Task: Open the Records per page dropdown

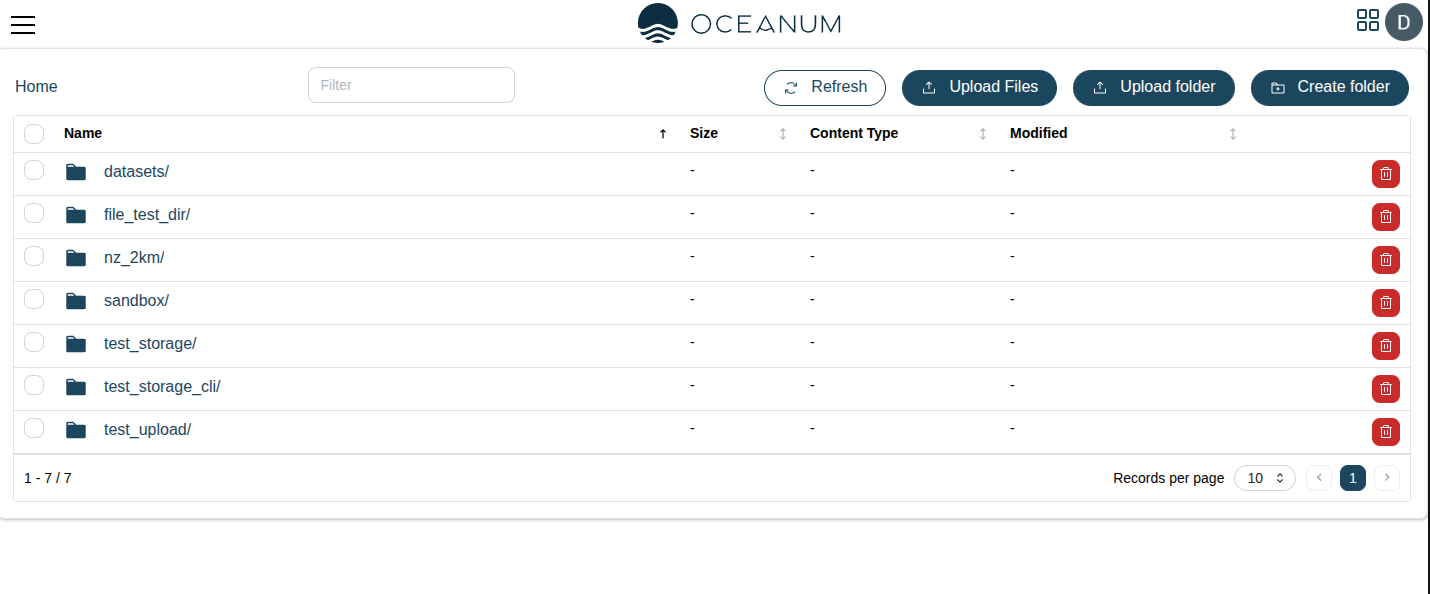Action: click(x=1264, y=478)
